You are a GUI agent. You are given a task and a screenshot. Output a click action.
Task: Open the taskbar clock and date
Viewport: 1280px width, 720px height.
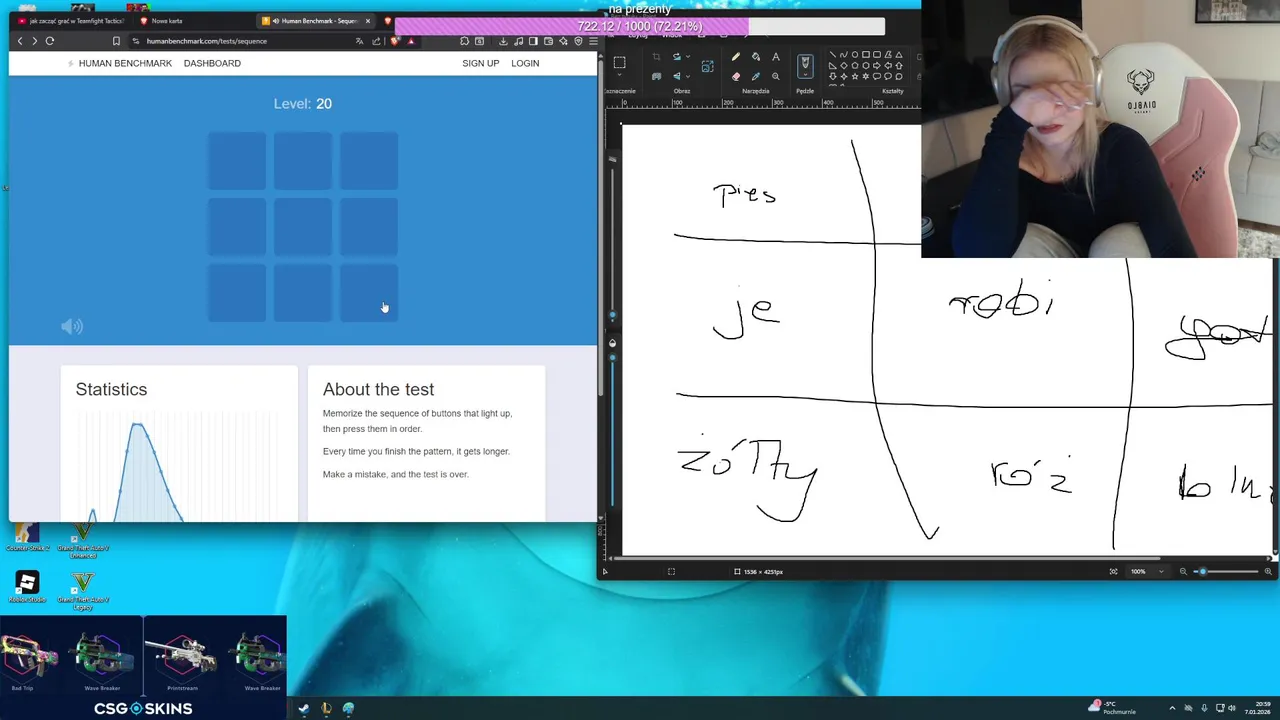[1255, 708]
